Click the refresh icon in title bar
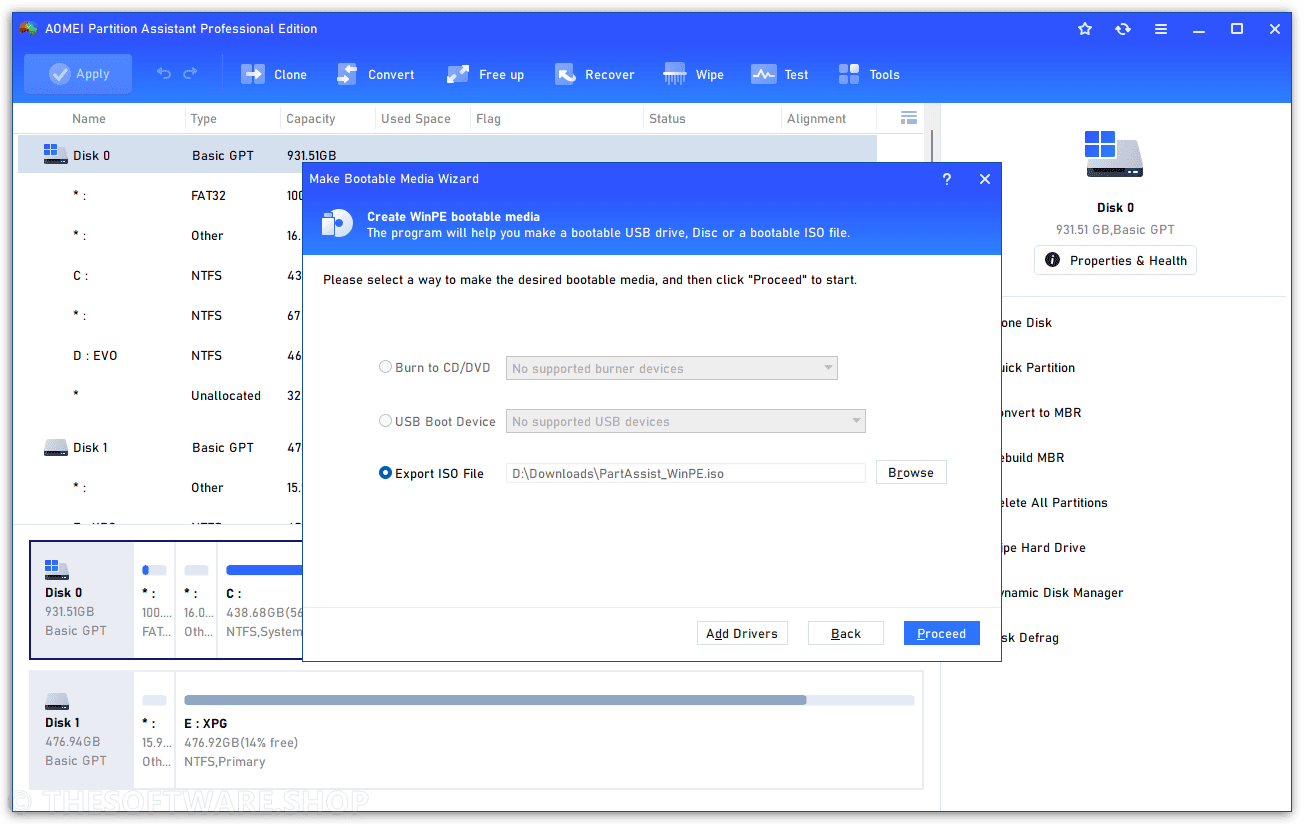The width and height of the screenshot is (1304, 824). (x=1123, y=29)
